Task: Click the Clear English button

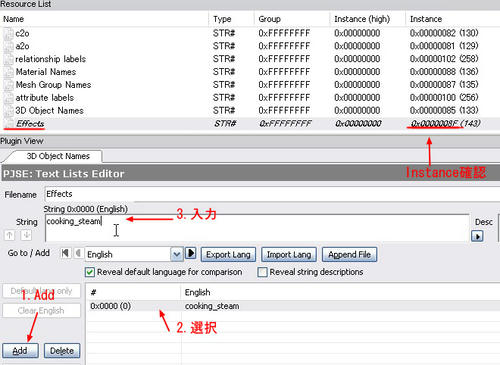Action: tap(41, 311)
